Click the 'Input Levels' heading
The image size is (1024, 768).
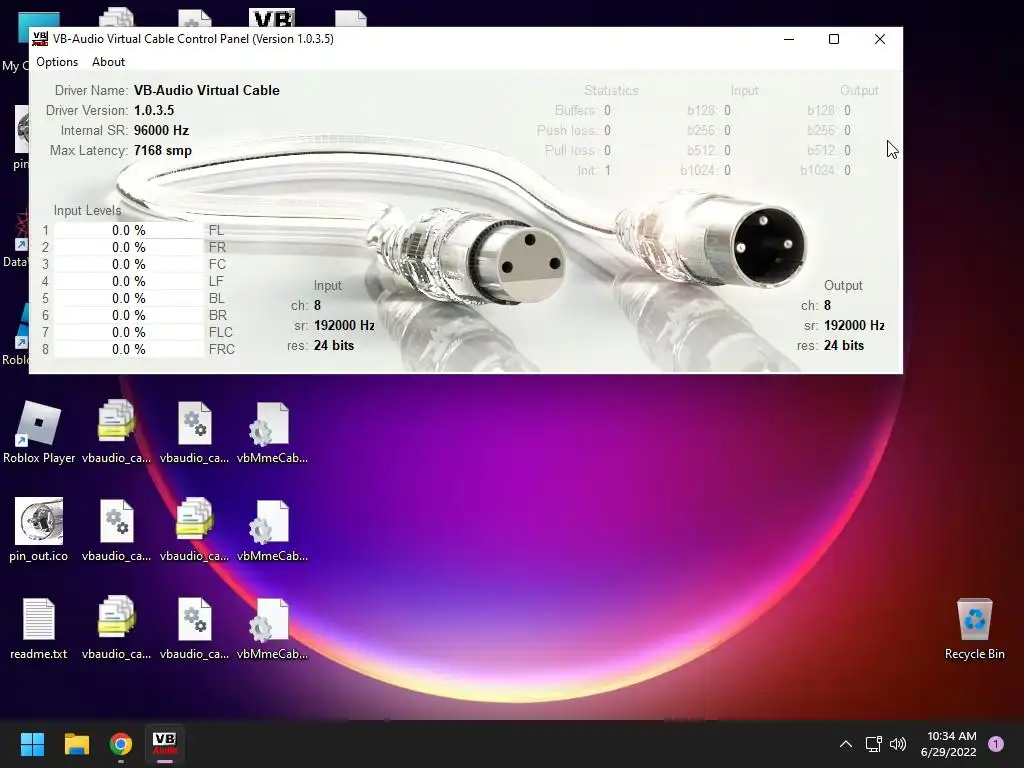pos(88,210)
